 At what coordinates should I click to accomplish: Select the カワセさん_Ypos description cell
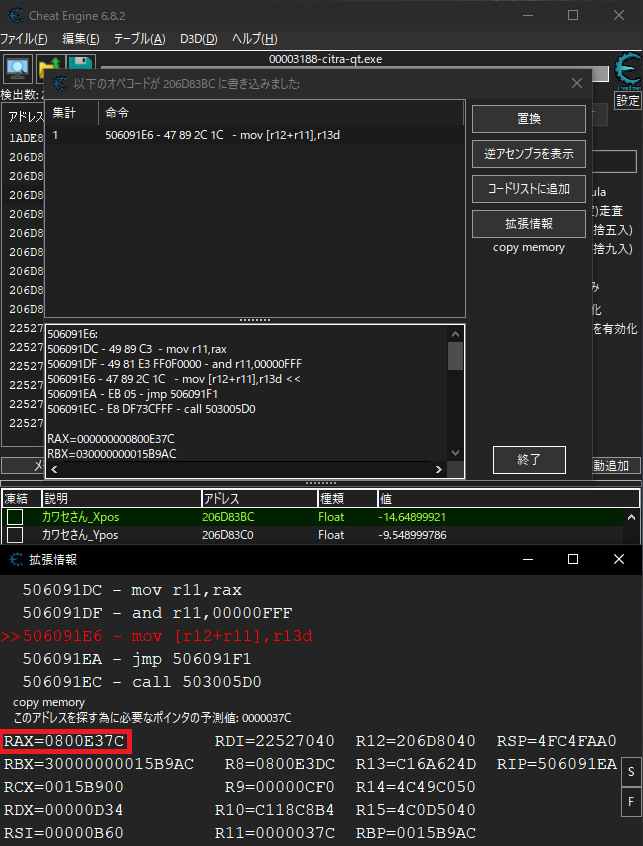point(80,535)
